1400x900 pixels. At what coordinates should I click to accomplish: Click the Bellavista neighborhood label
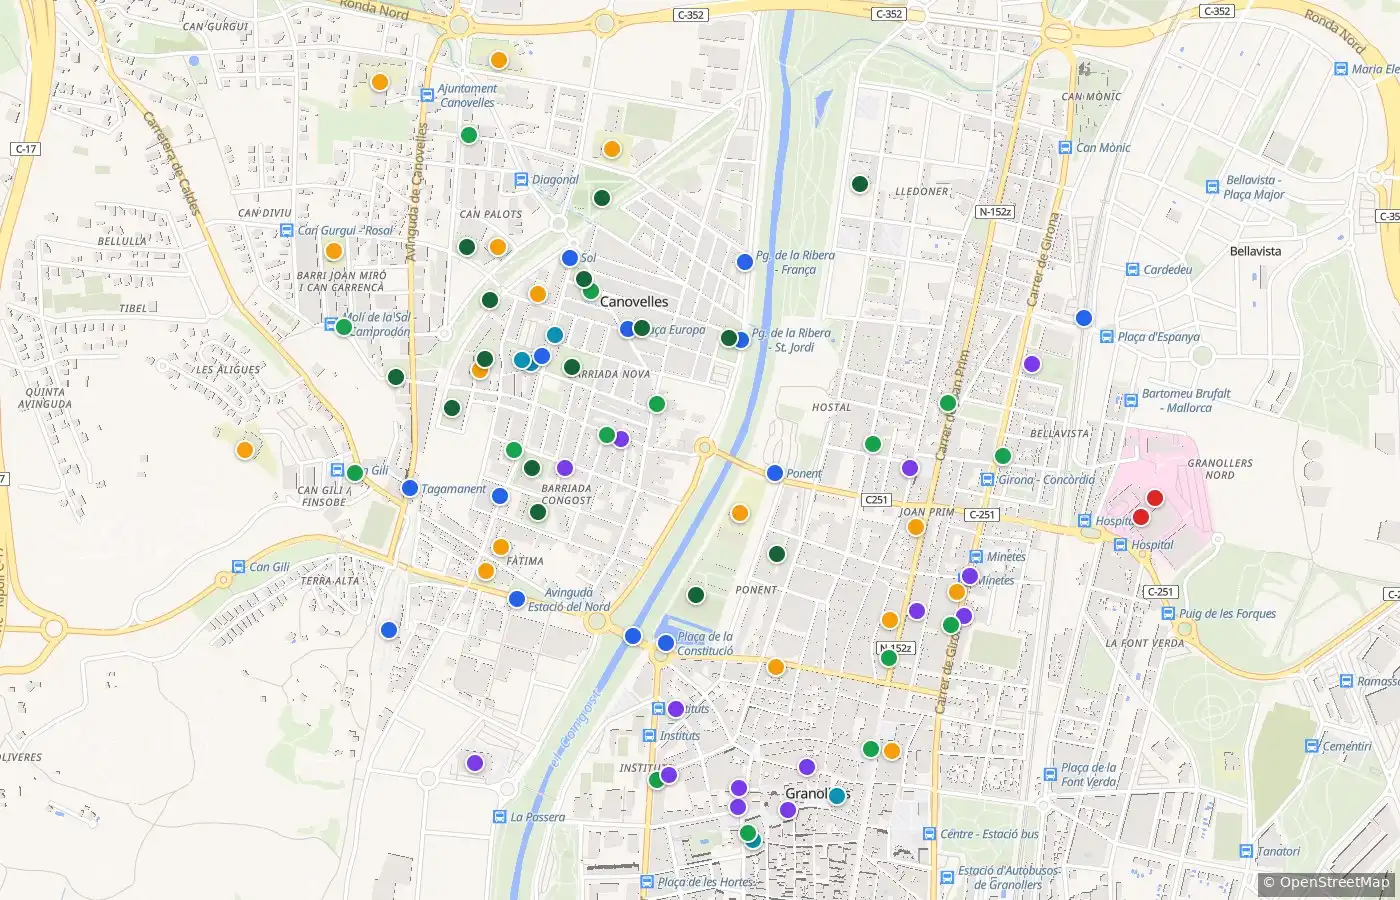1255,251
